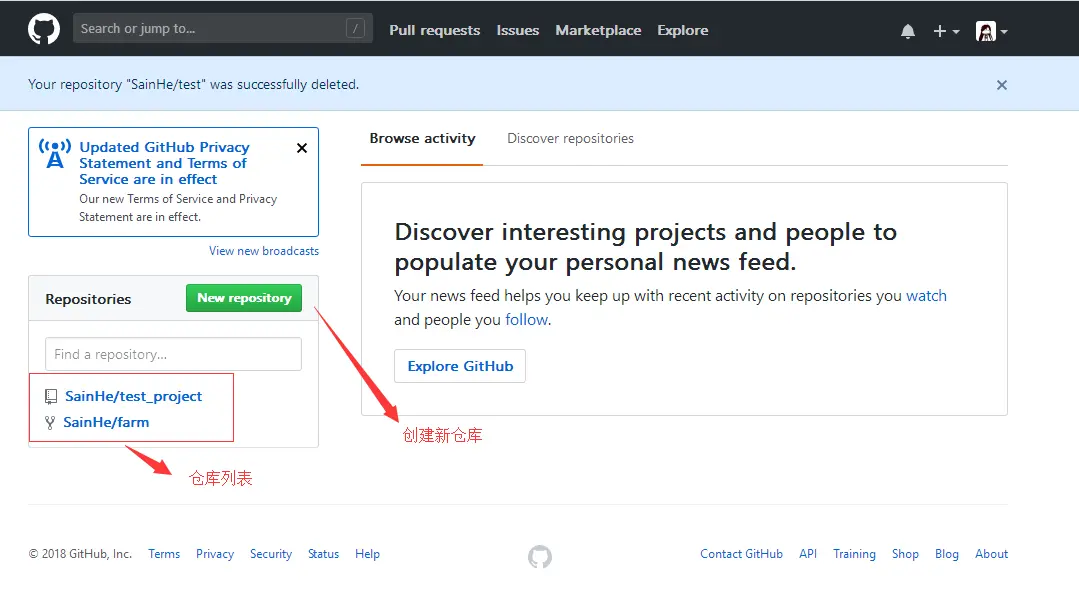Viewport: 1079px width, 602px height.
Task: Click the footer GitHub logo mark
Action: pyautogui.click(x=540, y=557)
